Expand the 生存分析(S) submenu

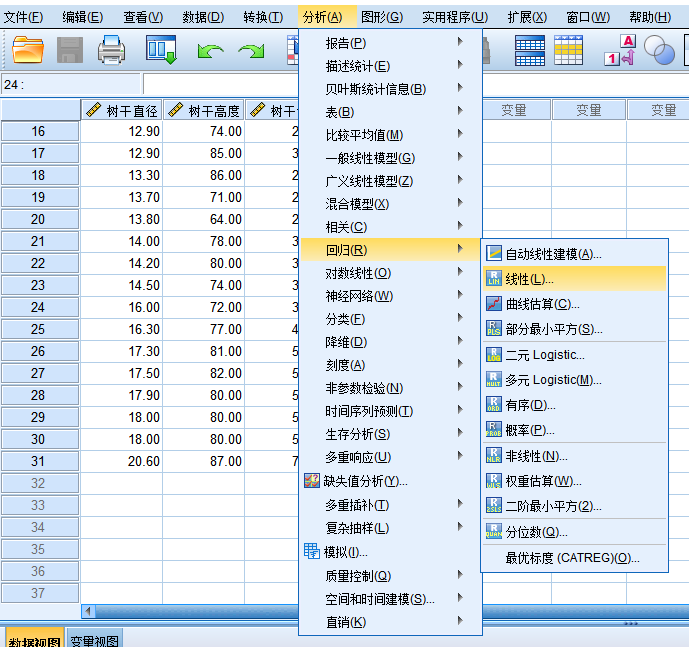tap(390, 434)
